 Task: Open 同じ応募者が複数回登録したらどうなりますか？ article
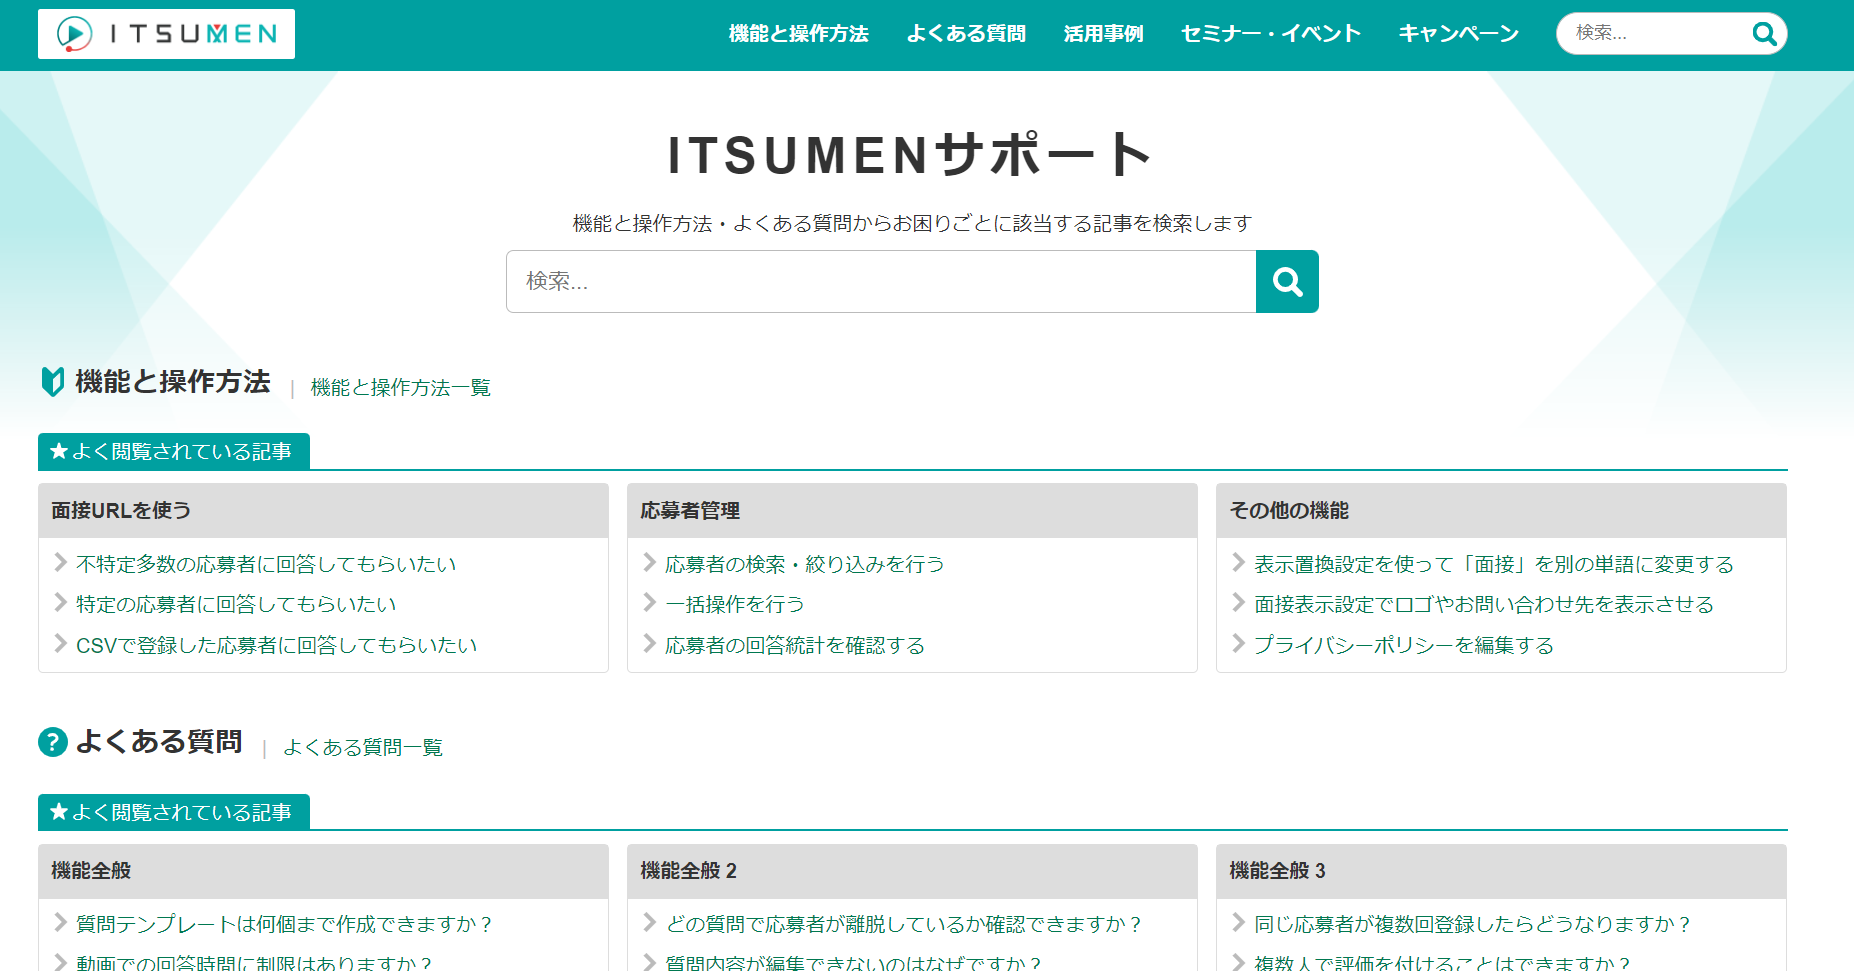[x=1473, y=924]
